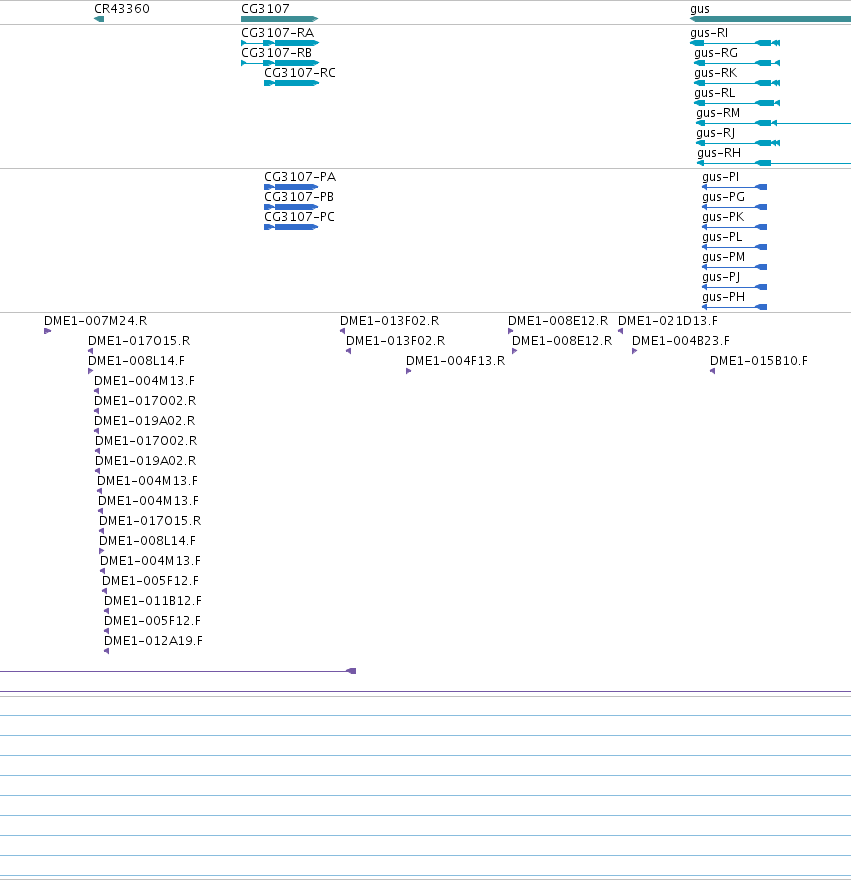Select the CG3107-RB transcript label
Screen dimensions: 851x880
pos(276,53)
